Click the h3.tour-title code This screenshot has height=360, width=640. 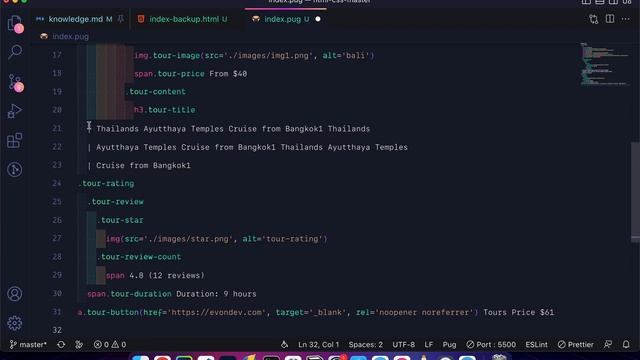click(x=164, y=110)
